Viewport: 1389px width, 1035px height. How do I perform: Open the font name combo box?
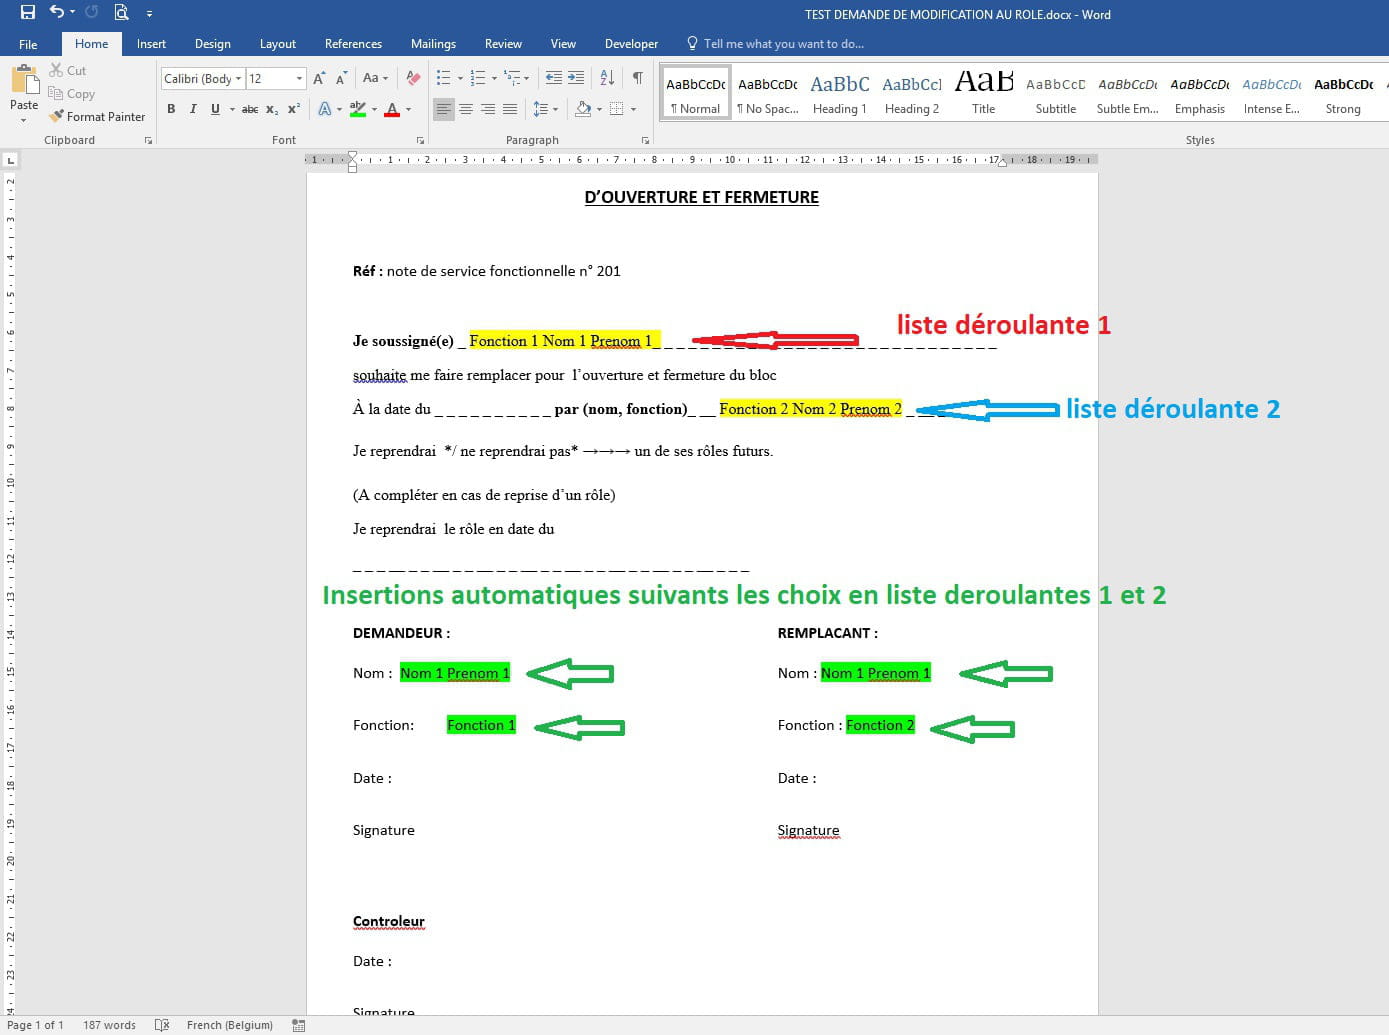(x=203, y=78)
